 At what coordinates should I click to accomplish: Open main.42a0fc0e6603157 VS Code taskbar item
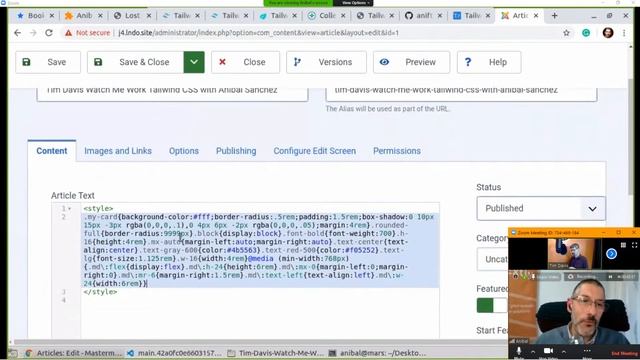click(174, 353)
